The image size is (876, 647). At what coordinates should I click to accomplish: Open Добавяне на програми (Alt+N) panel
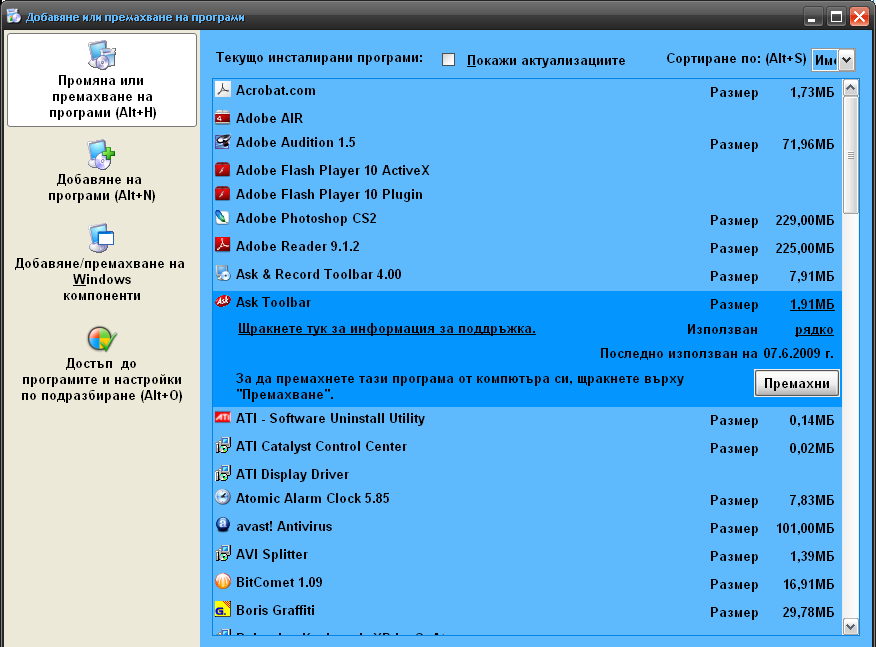102,172
